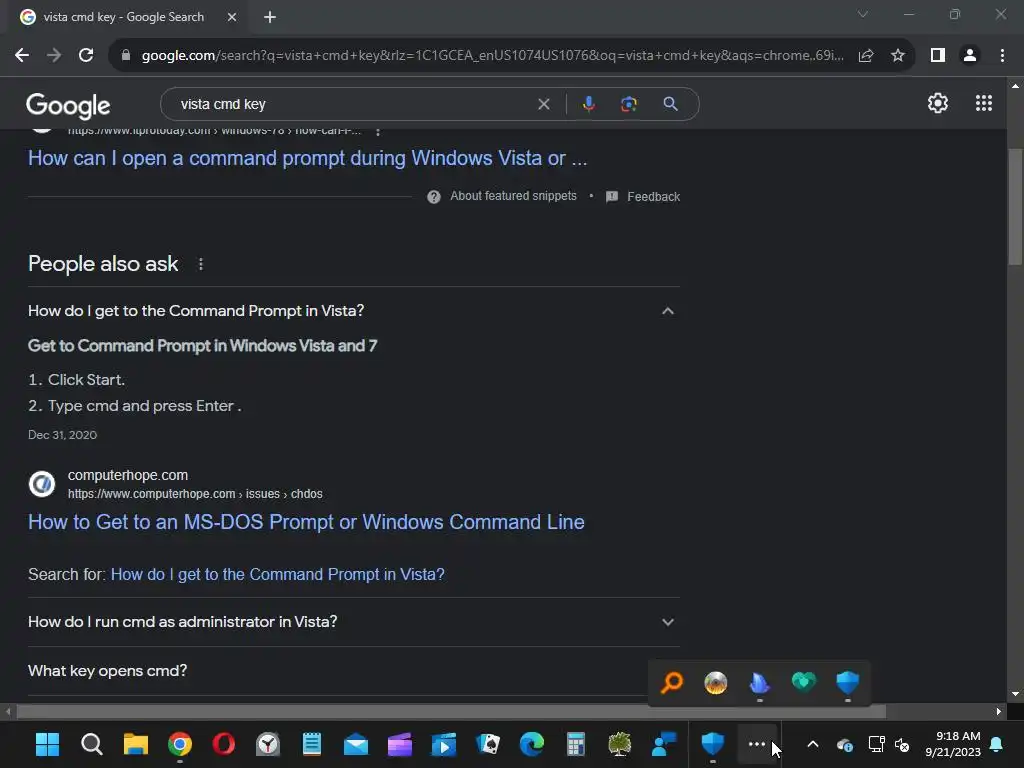Open the Mail app in taskbar
1024x768 pixels.
(356, 744)
